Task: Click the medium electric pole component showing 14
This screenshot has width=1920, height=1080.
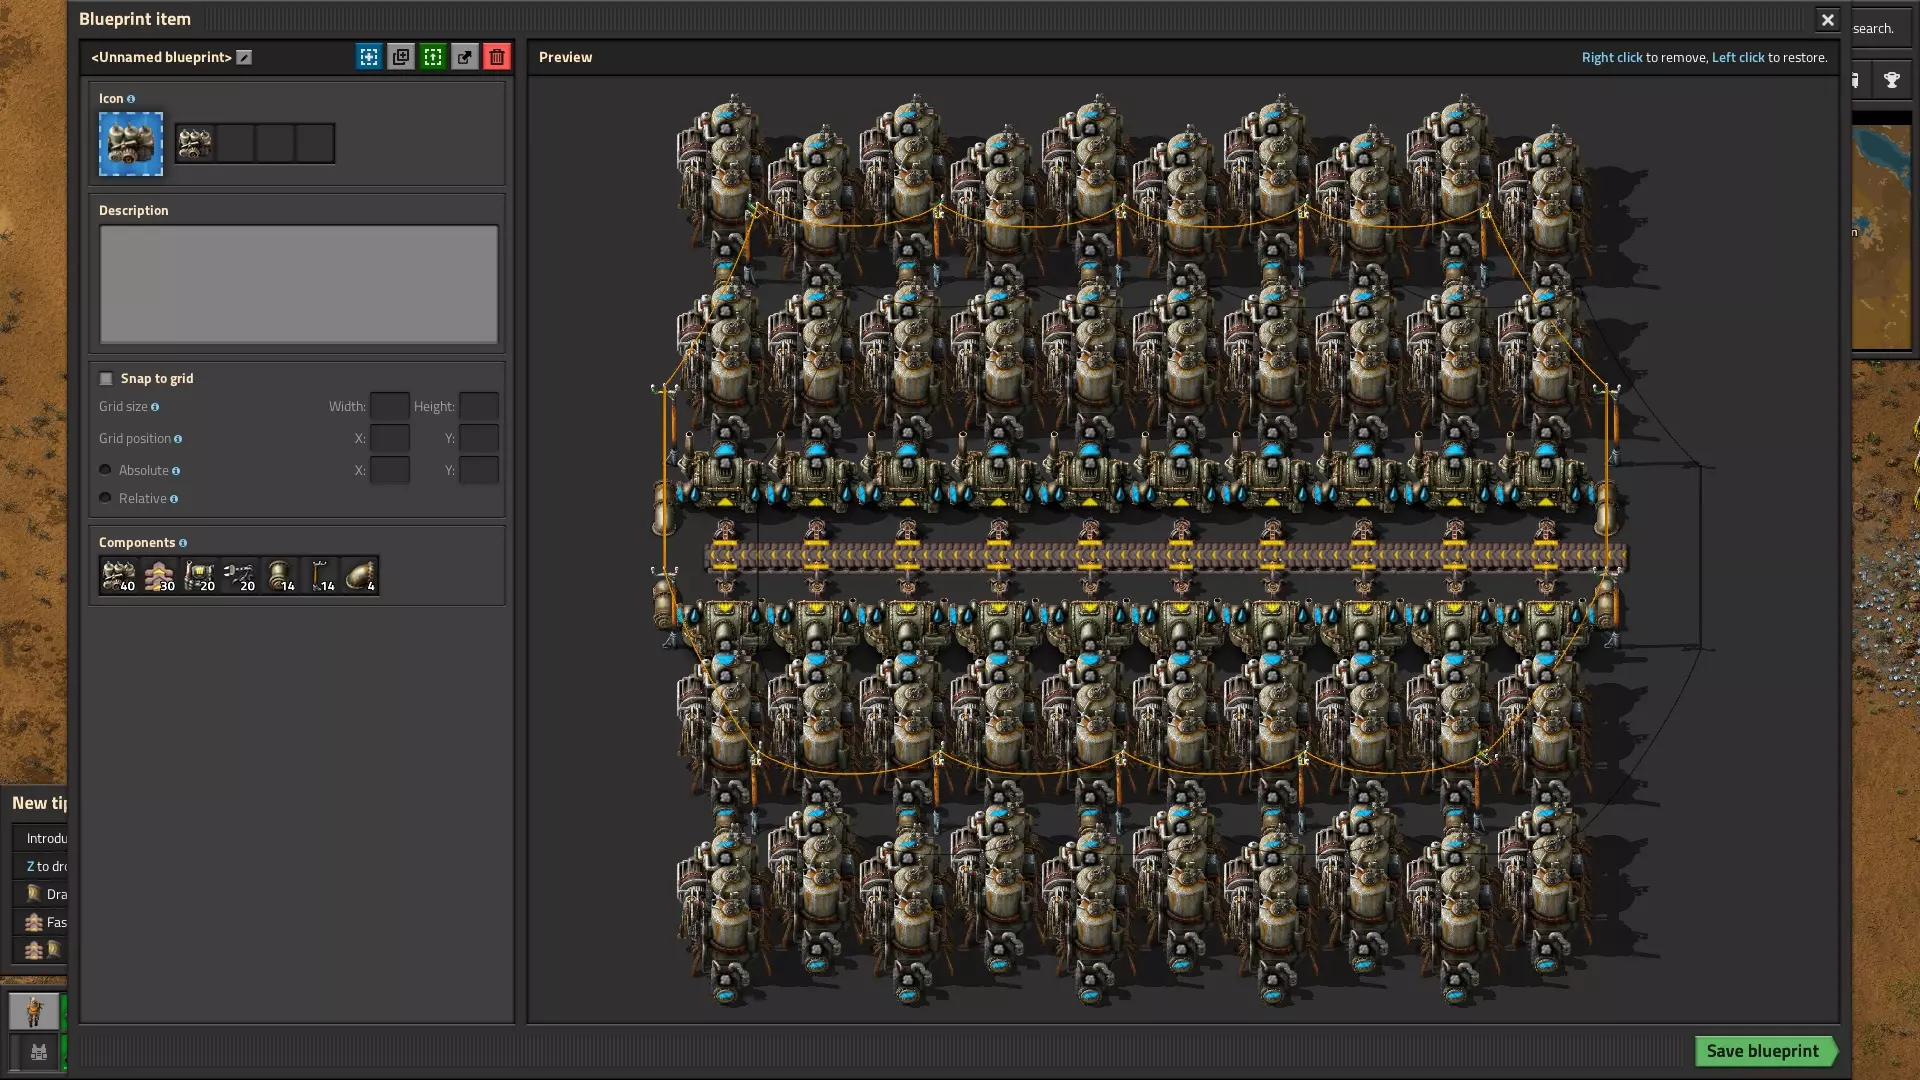Action: click(319, 576)
